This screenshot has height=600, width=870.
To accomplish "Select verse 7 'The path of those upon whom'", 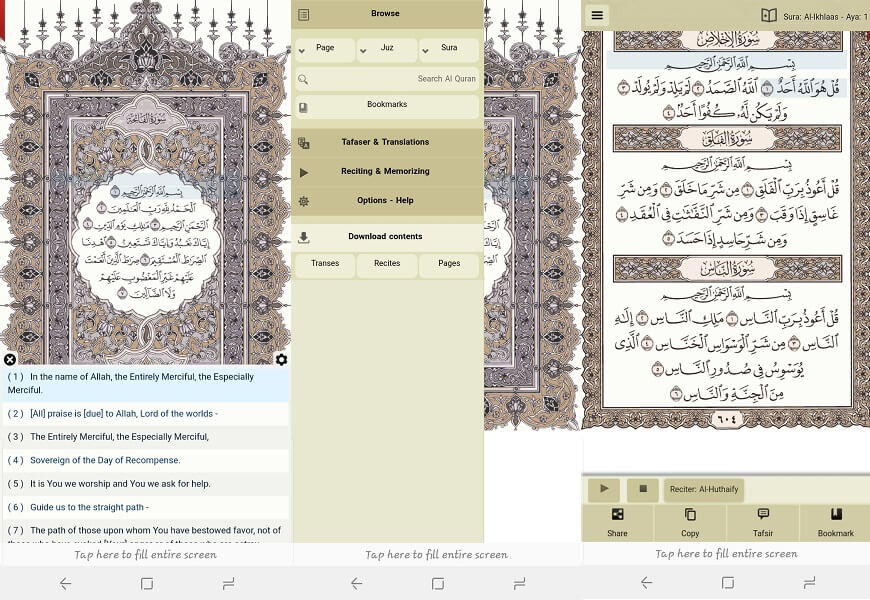I will click(145, 532).
